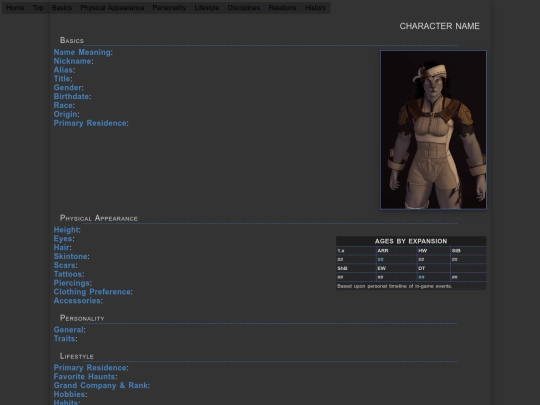
Task: Open the Lifestyle navigation item
Action: (x=207, y=8)
